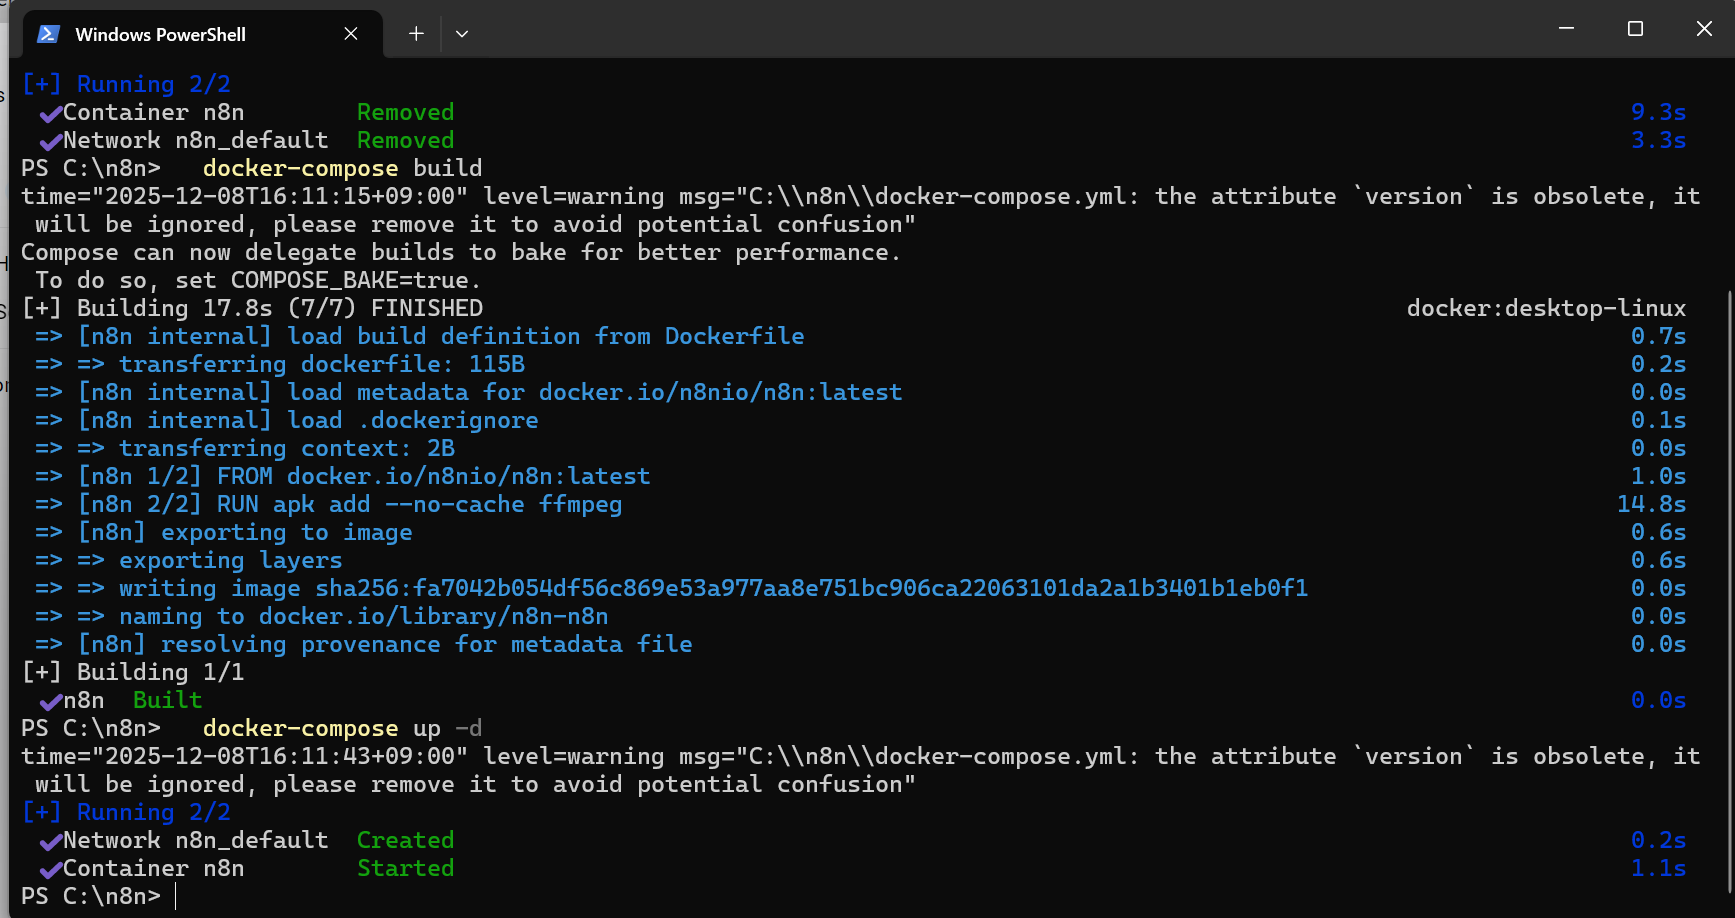Screen dimensions: 1735x918
Task: Click the checkmark beside Container n8n Started
Action: click(50, 870)
